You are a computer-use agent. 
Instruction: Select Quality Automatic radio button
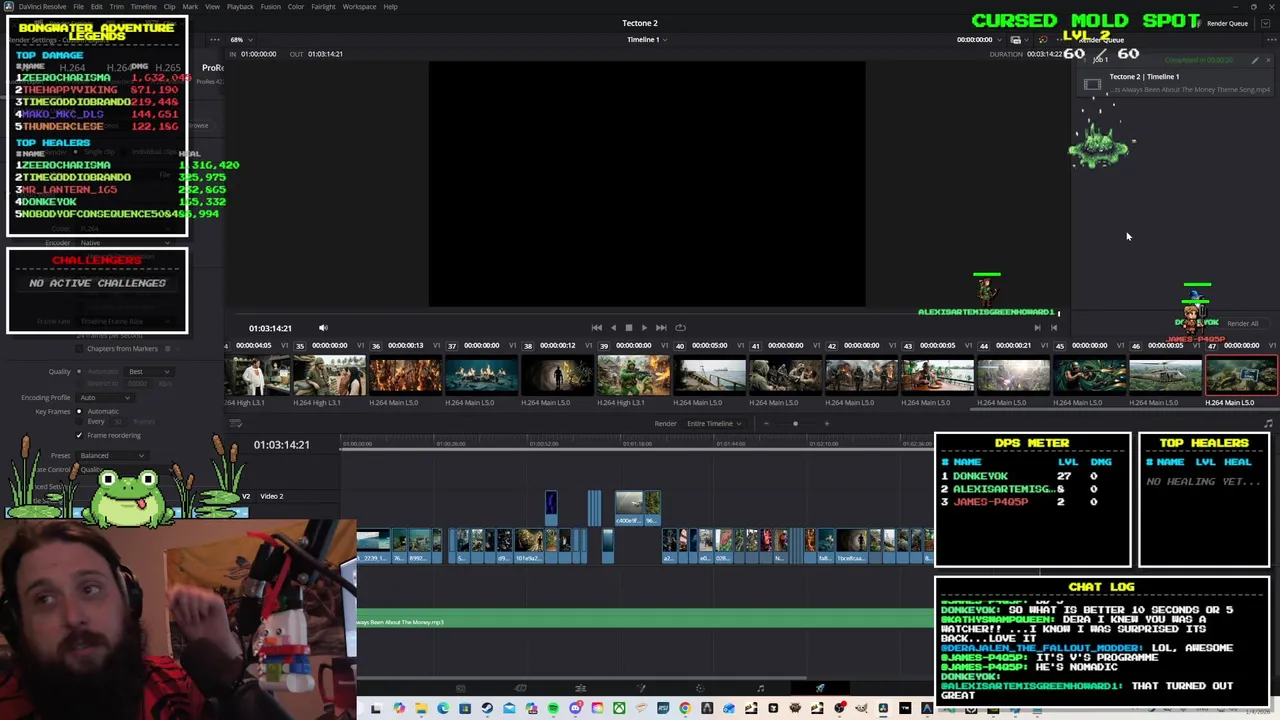pos(80,371)
